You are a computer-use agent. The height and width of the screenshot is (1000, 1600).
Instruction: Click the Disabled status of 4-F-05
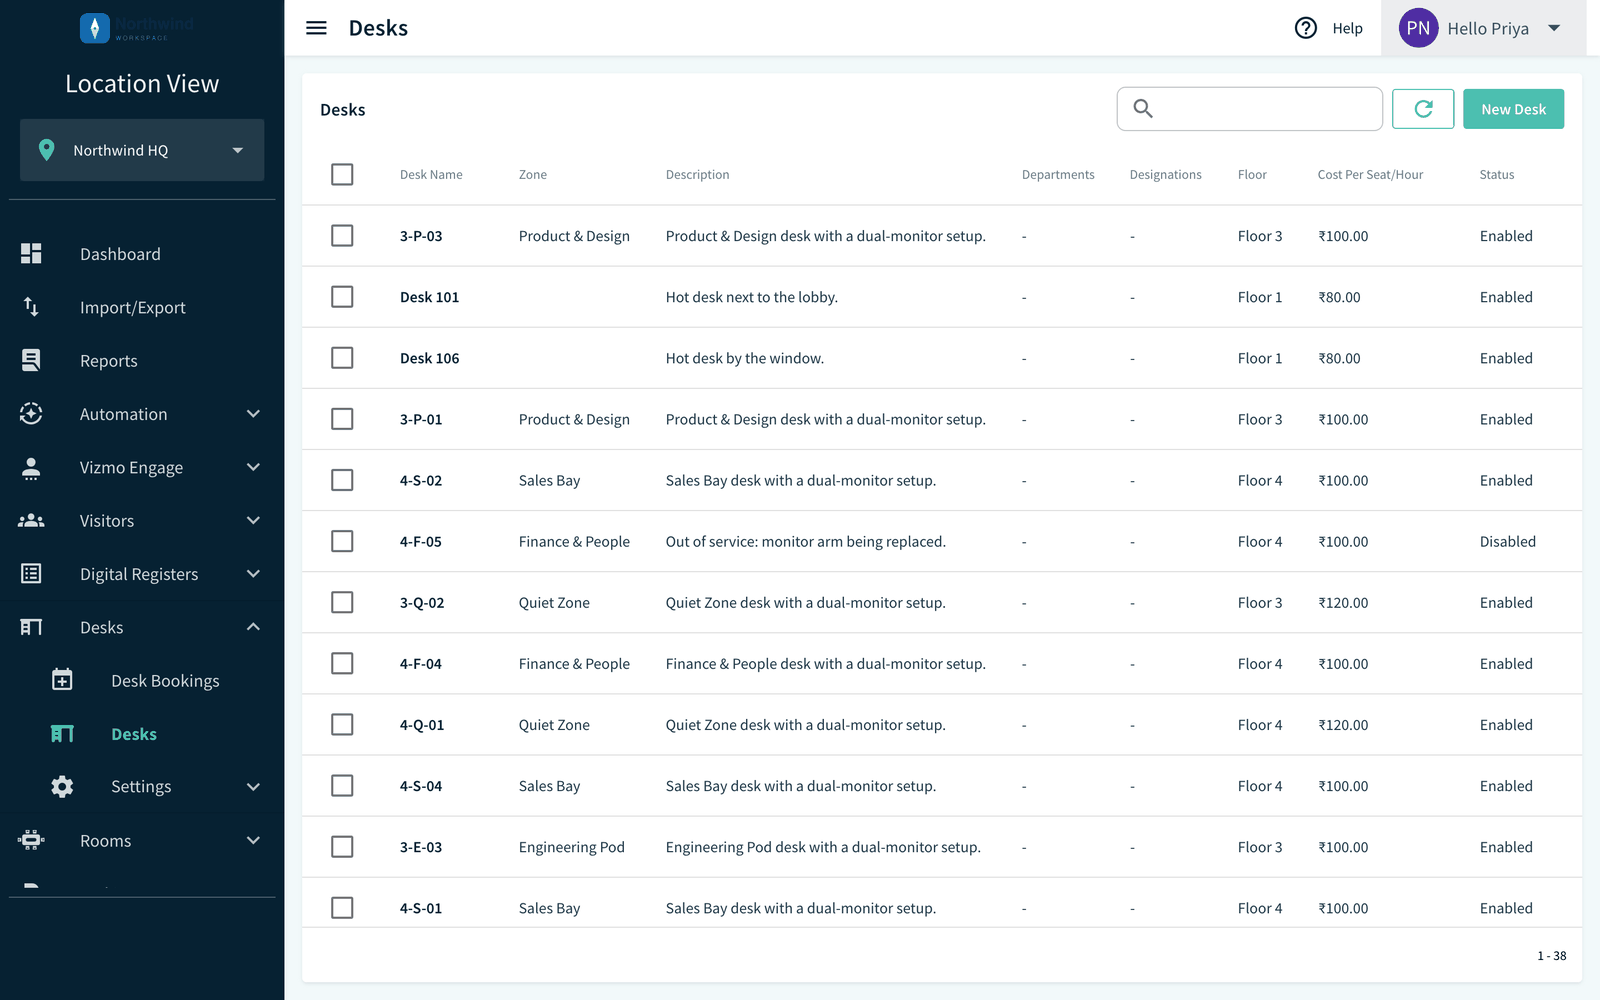point(1507,542)
